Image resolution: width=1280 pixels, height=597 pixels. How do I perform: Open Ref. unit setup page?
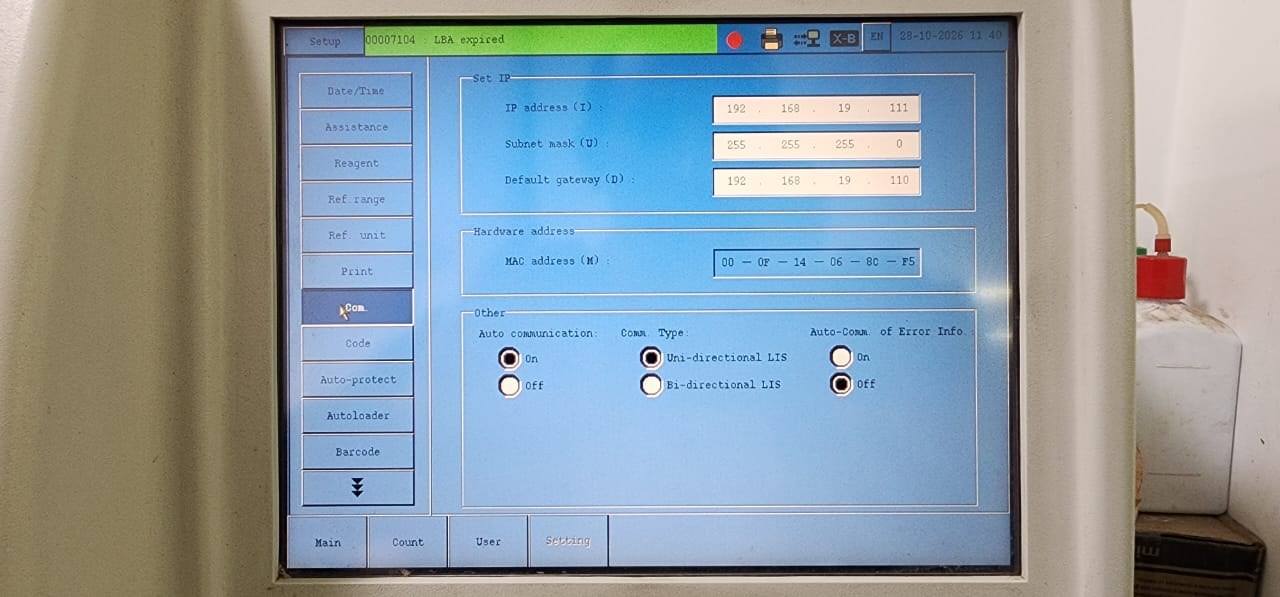pos(356,235)
